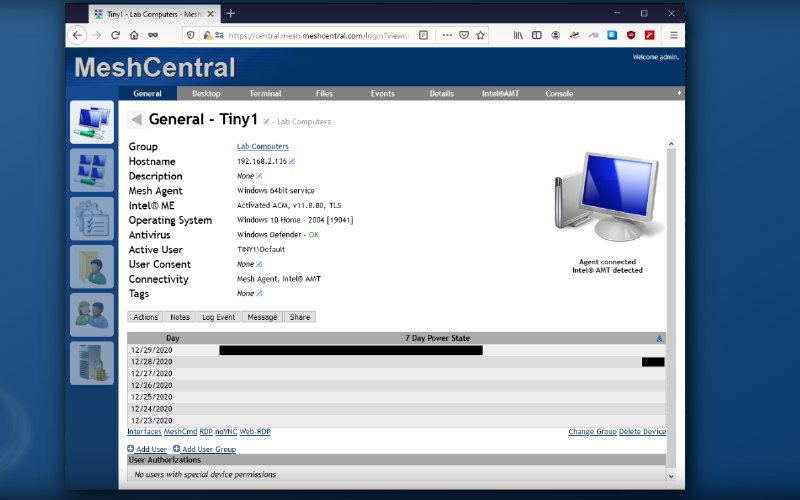Switch to the Desktop tab
The image size is (800, 500).
click(206, 93)
